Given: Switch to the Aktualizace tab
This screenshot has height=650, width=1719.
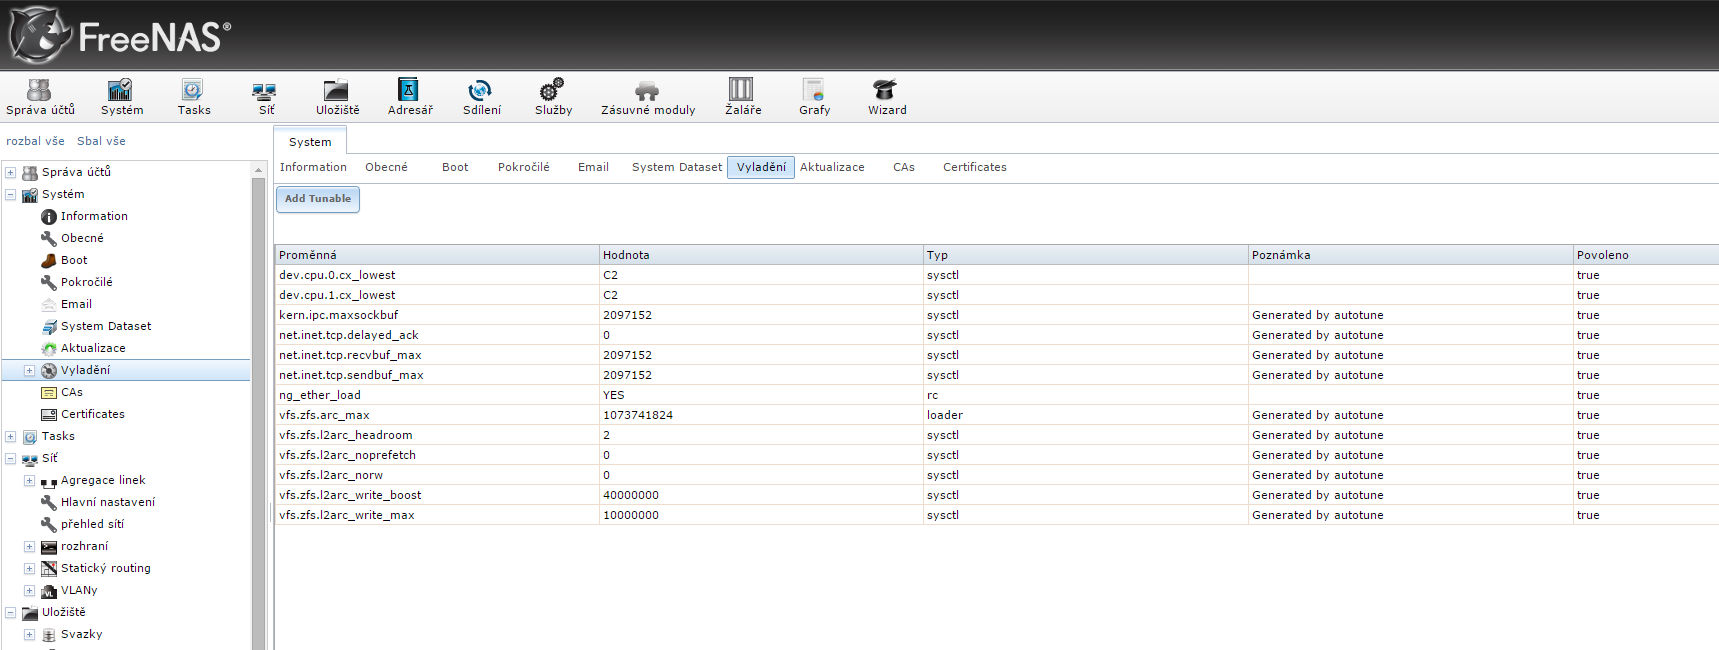Looking at the screenshot, I should coord(832,167).
